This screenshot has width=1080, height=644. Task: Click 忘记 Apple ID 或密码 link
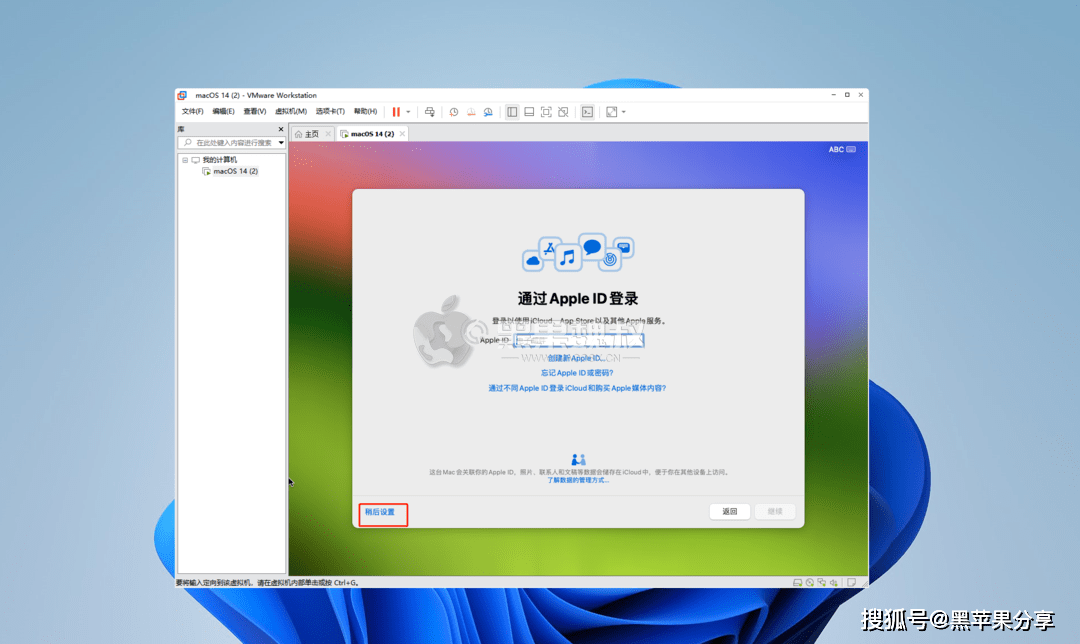point(577,373)
